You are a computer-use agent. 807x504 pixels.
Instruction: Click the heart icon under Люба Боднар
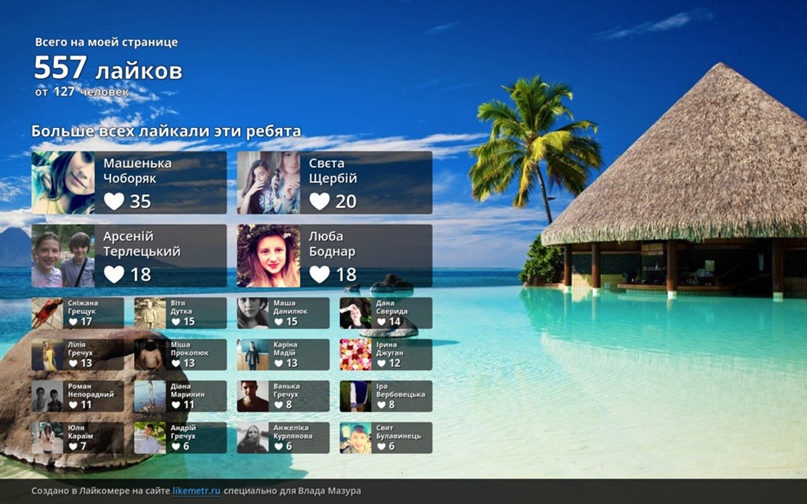coord(320,274)
